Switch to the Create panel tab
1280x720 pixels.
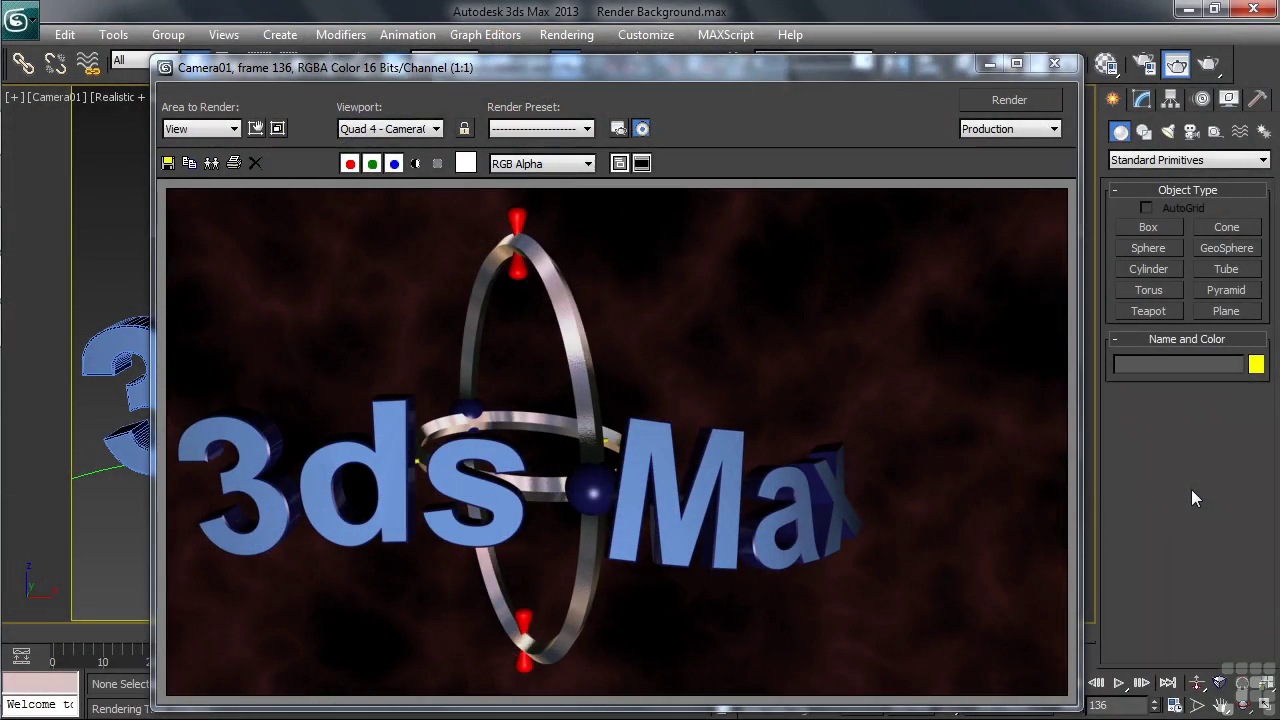click(x=1113, y=98)
